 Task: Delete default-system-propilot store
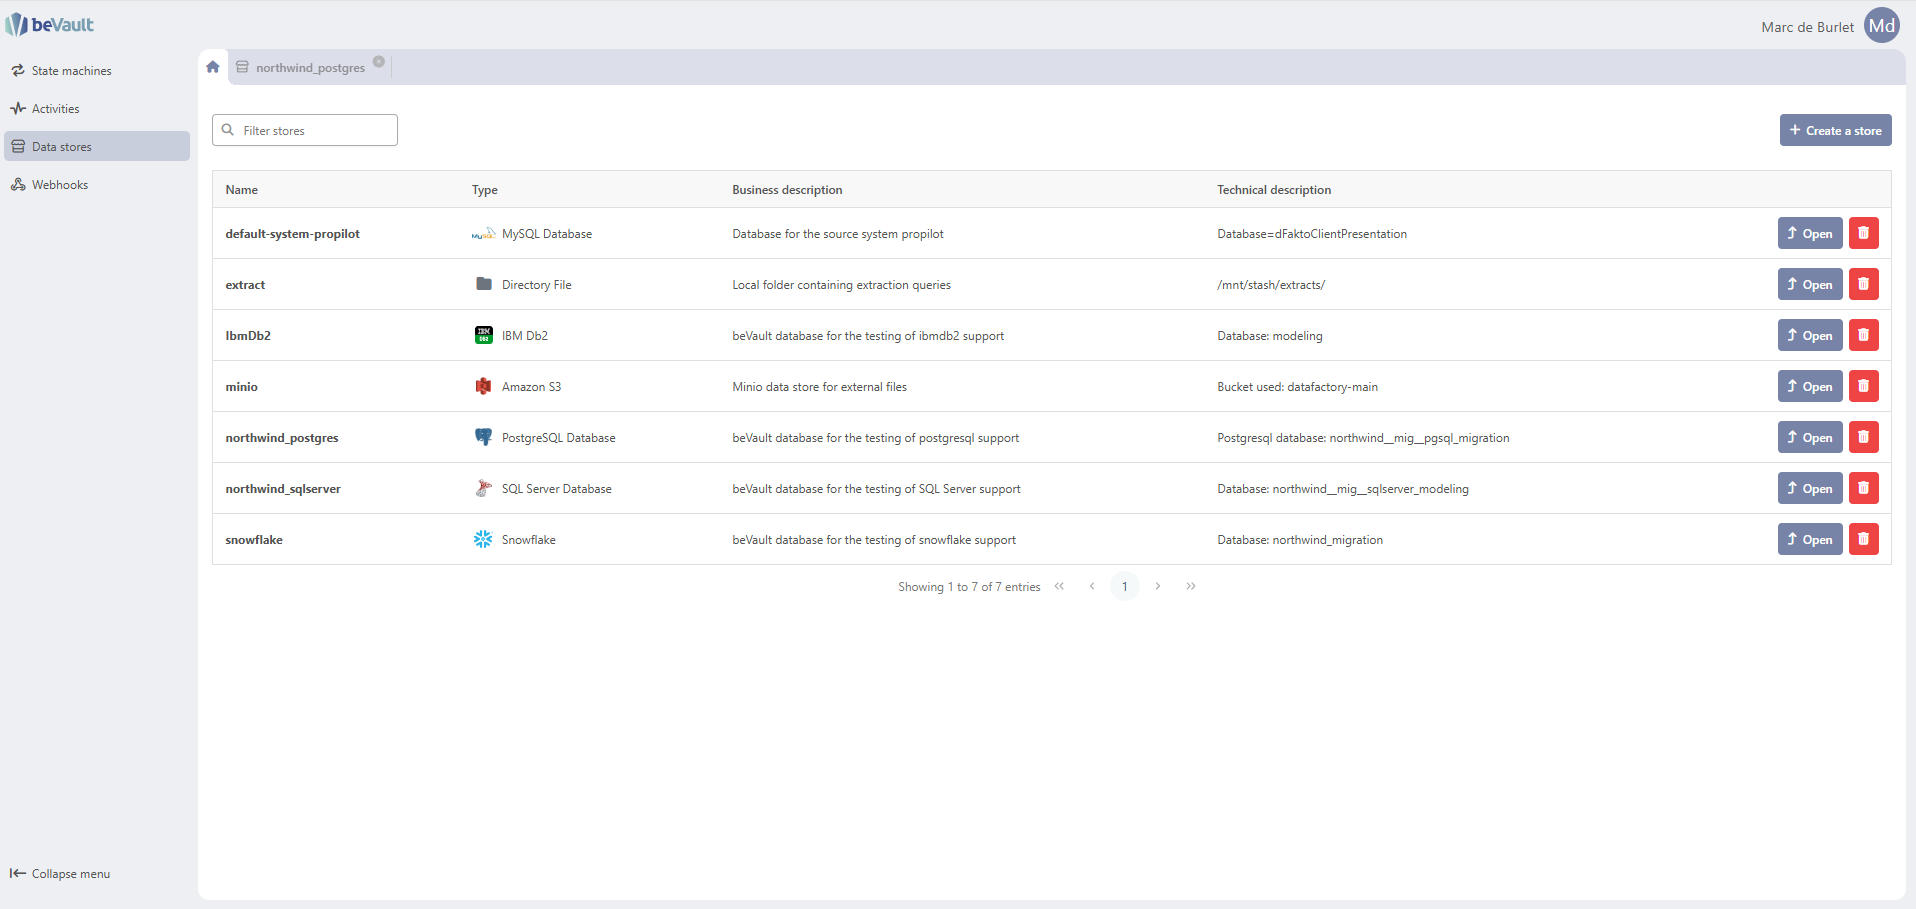point(1863,234)
